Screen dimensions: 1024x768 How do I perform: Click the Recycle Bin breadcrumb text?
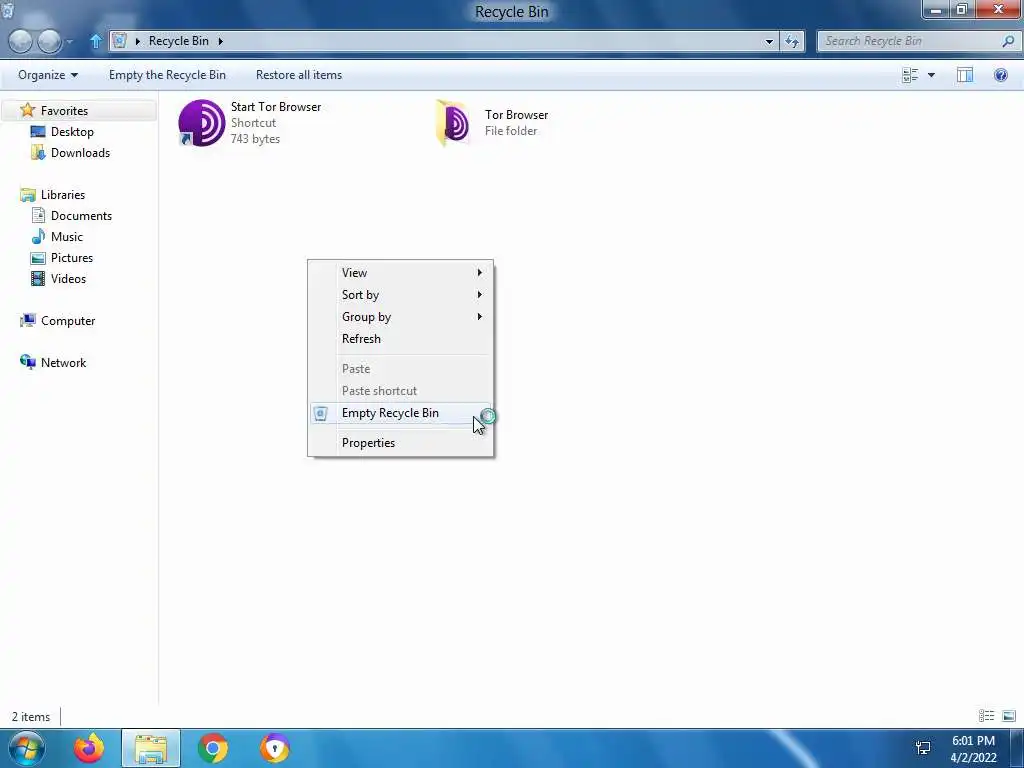click(179, 41)
